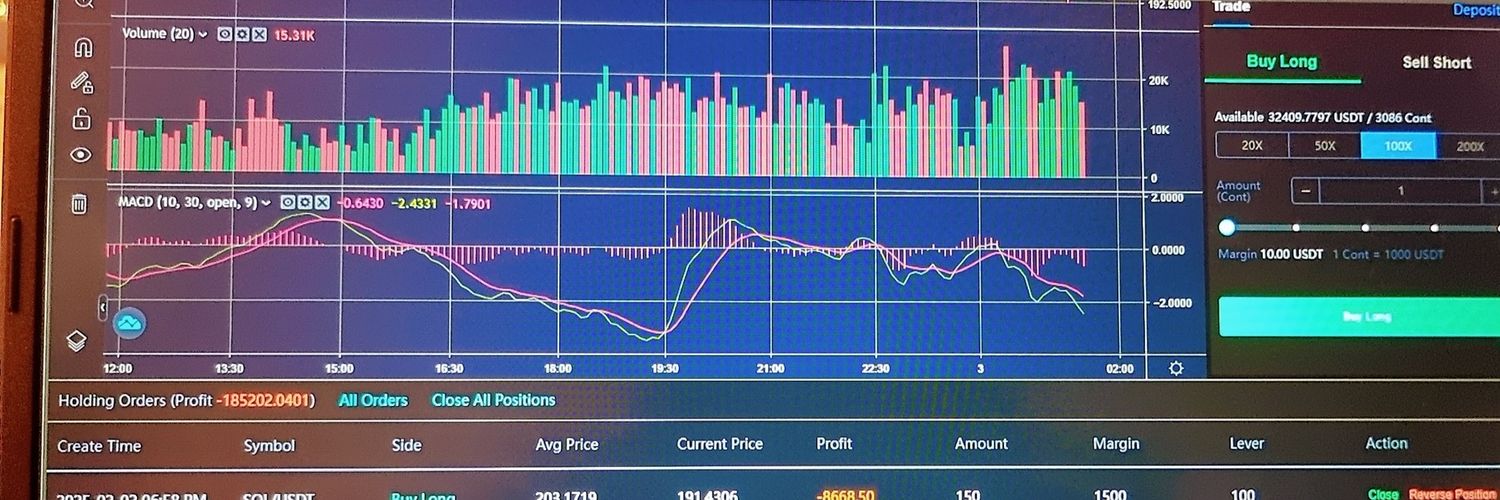Screen dimensions: 1500x500
Task: Click the Amount (Cont) input field
Action: click(1400, 191)
